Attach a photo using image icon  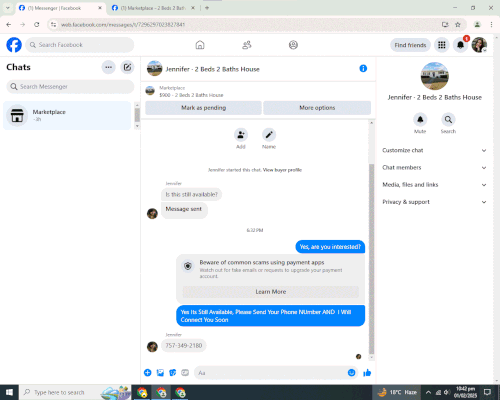pyautogui.click(x=160, y=373)
